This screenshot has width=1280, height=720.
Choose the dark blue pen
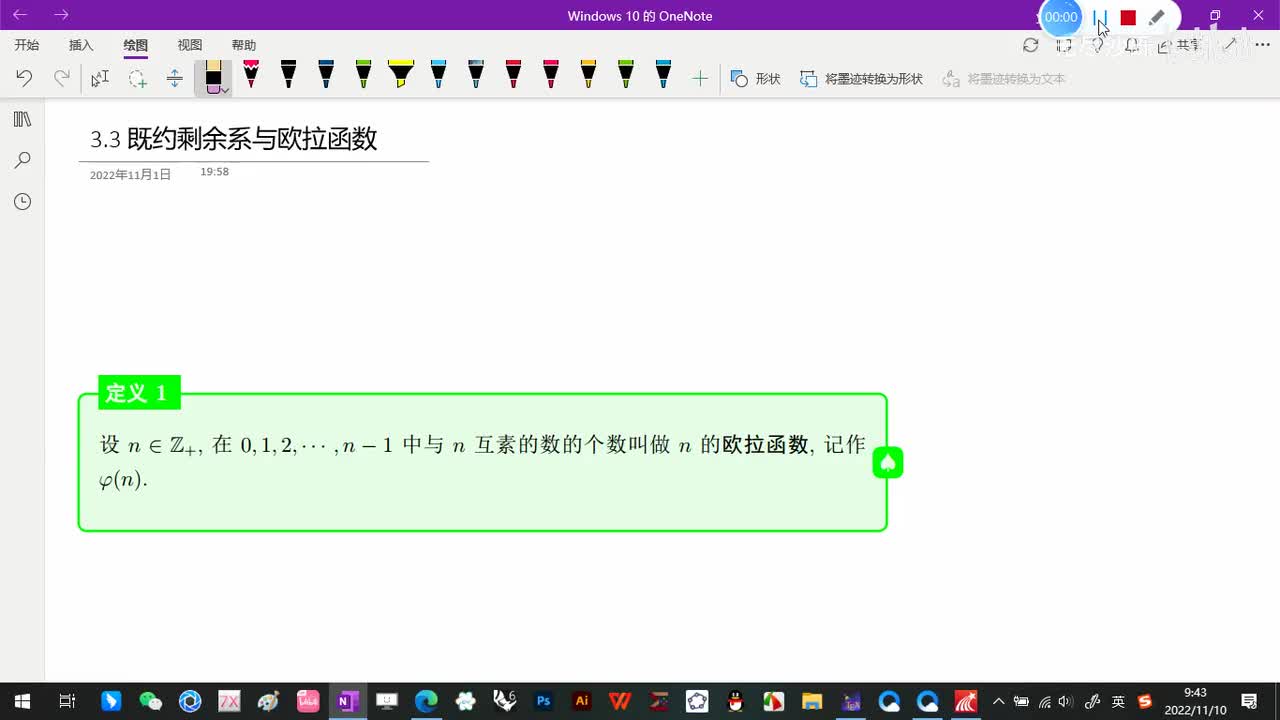click(x=326, y=74)
